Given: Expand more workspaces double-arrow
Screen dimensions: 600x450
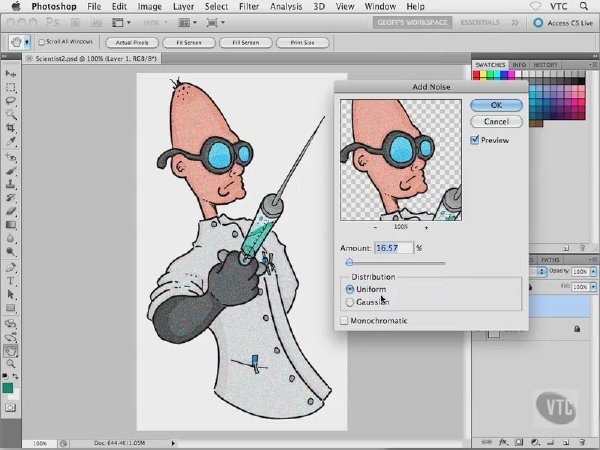Looking at the screenshot, I should pyautogui.click(x=515, y=23).
